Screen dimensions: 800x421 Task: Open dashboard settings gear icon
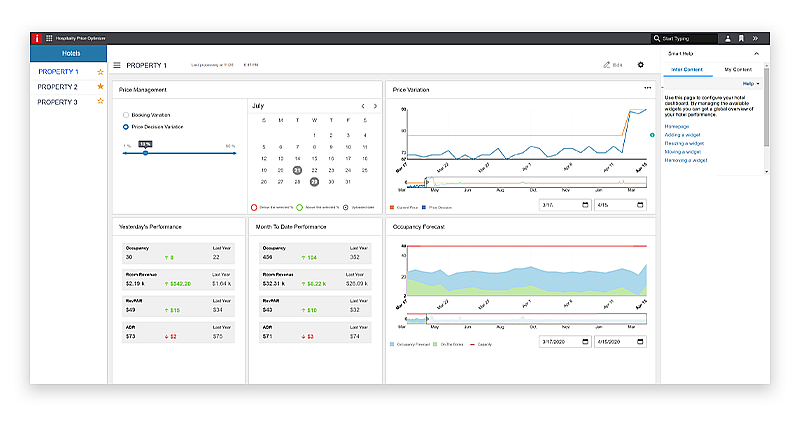[x=641, y=65]
